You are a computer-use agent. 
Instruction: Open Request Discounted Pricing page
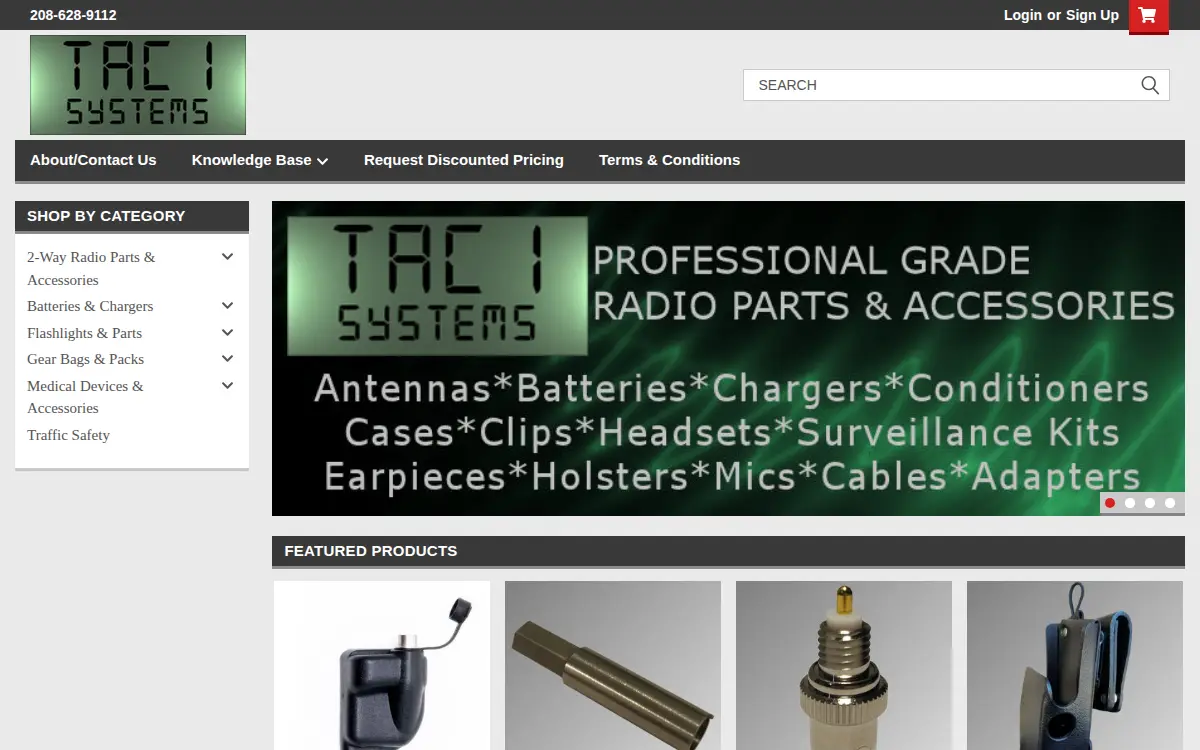464,160
